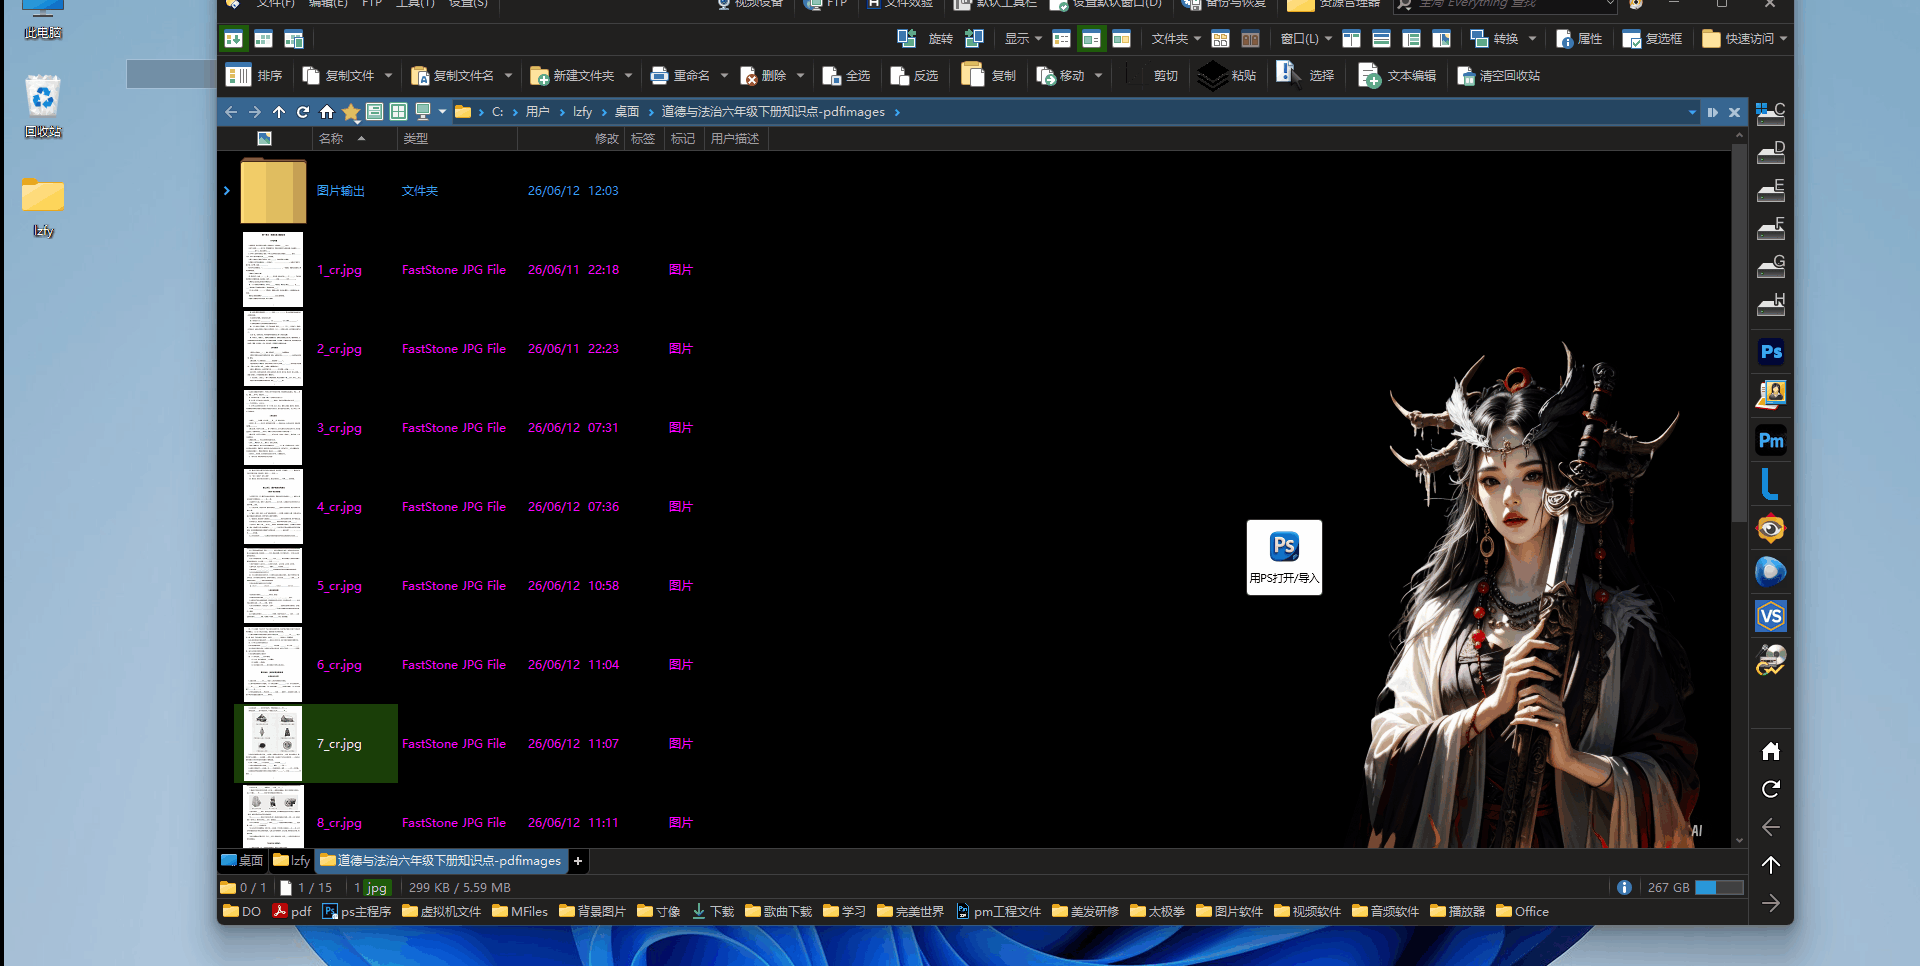Click 用户 in the path breadcrumb

click(x=538, y=112)
